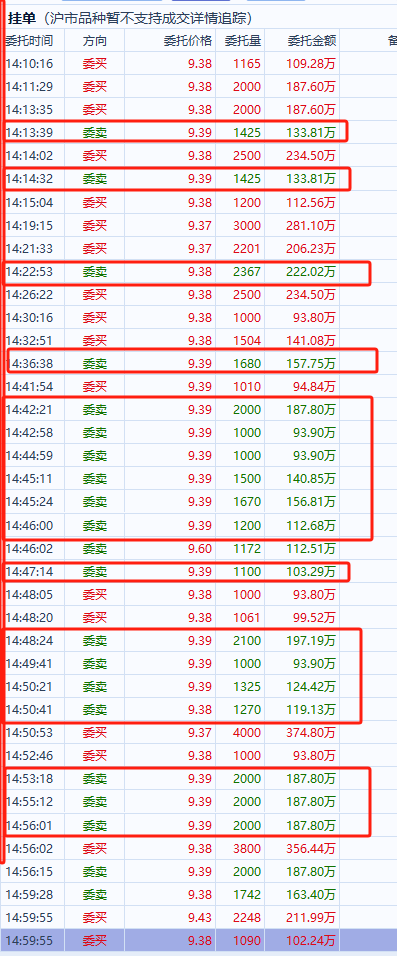
Task: Click the amount 99.52万
Action: (314, 618)
